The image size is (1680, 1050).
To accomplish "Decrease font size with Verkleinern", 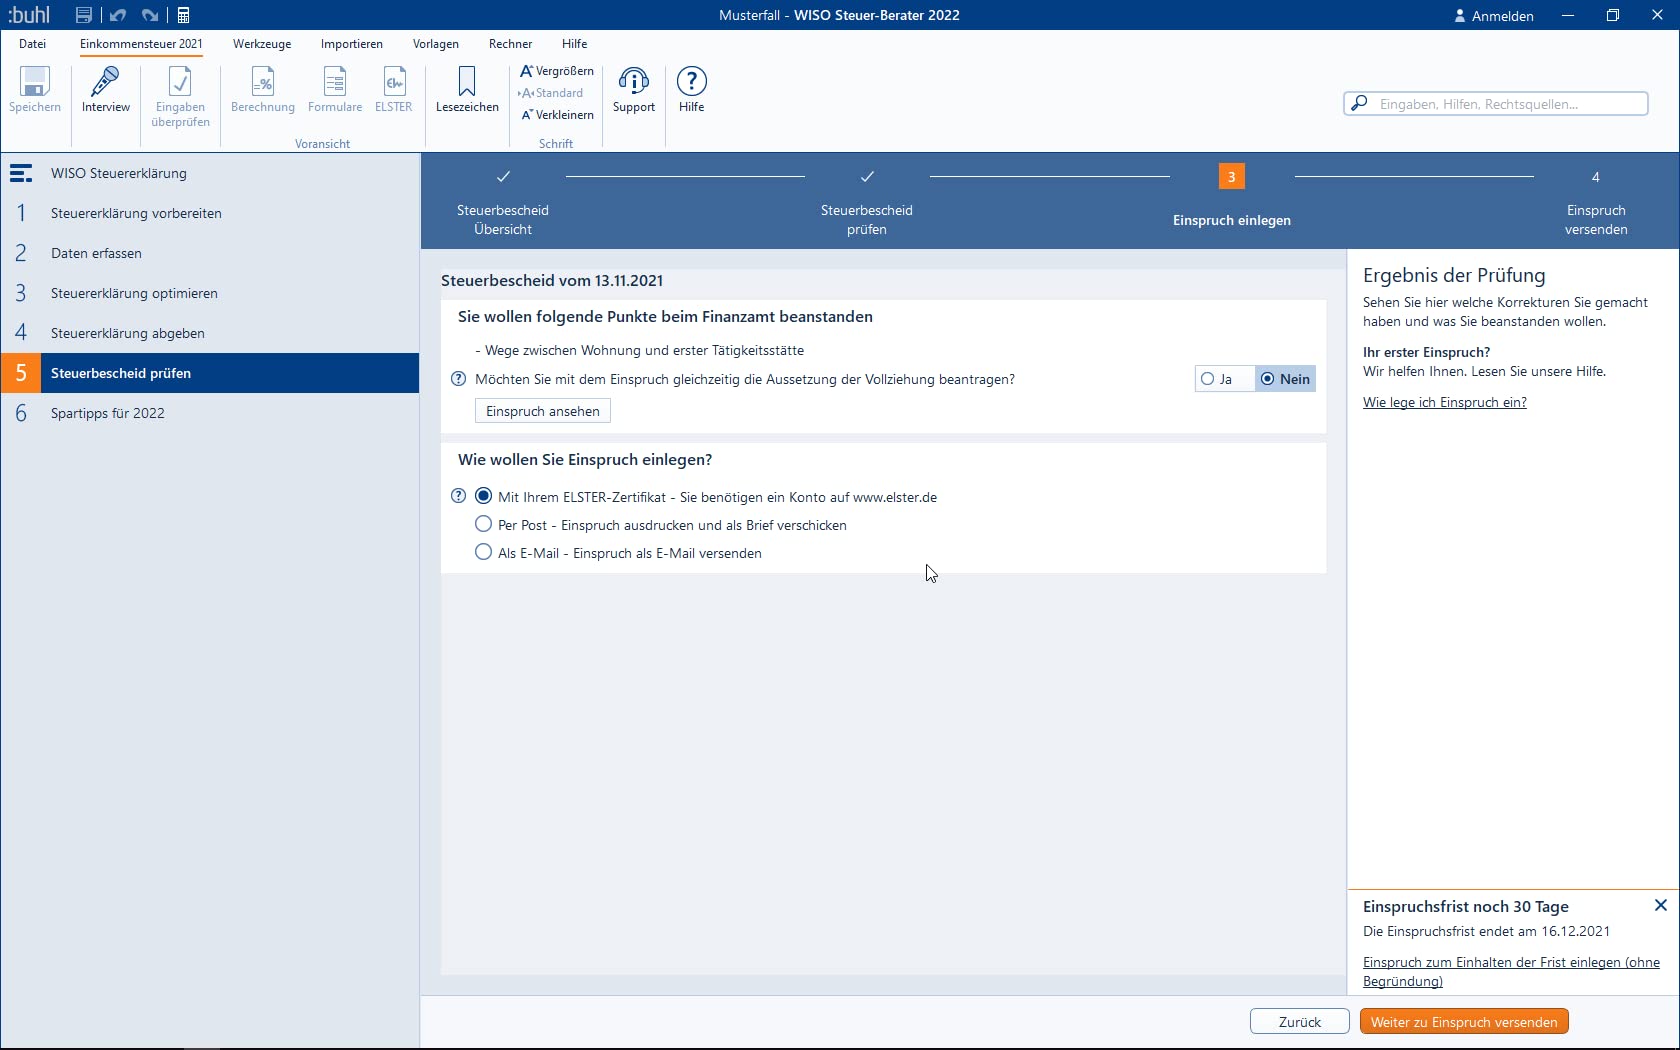I will (x=557, y=115).
